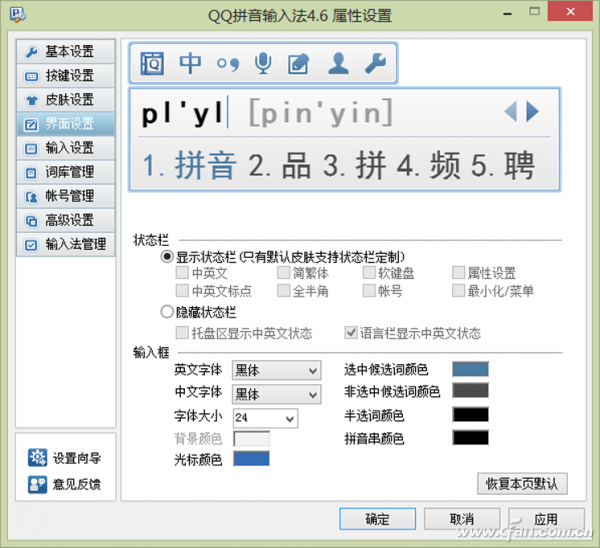Open the 帐号管理 tab

coord(65,196)
